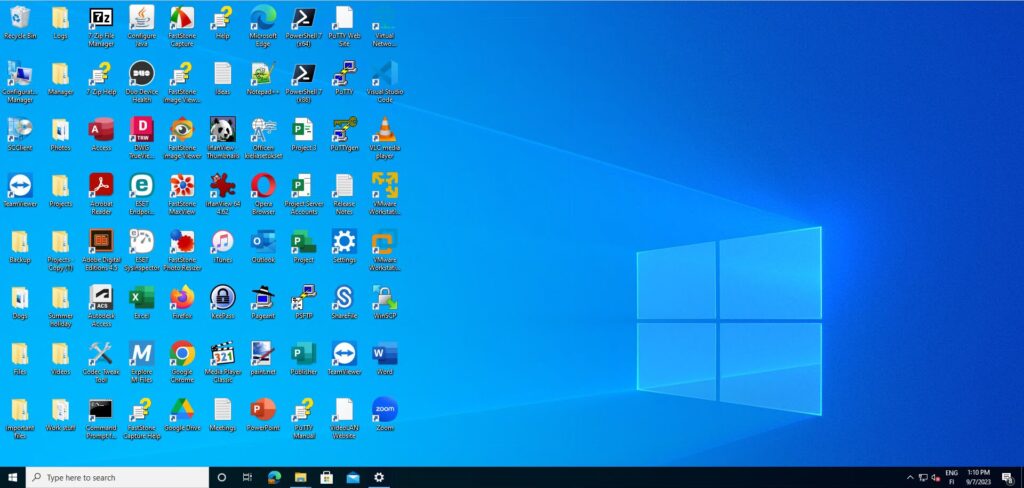Click the PuTTYgen desktop icon
Image resolution: width=1024 pixels, height=488 pixels.
344,130
